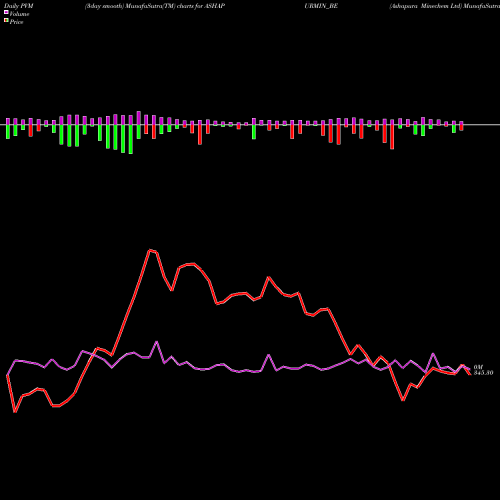Image resolution: width=500 pixels, height=500 pixels.
Task: Click the 0M volume value label
Action: click(x=478, y=367)
